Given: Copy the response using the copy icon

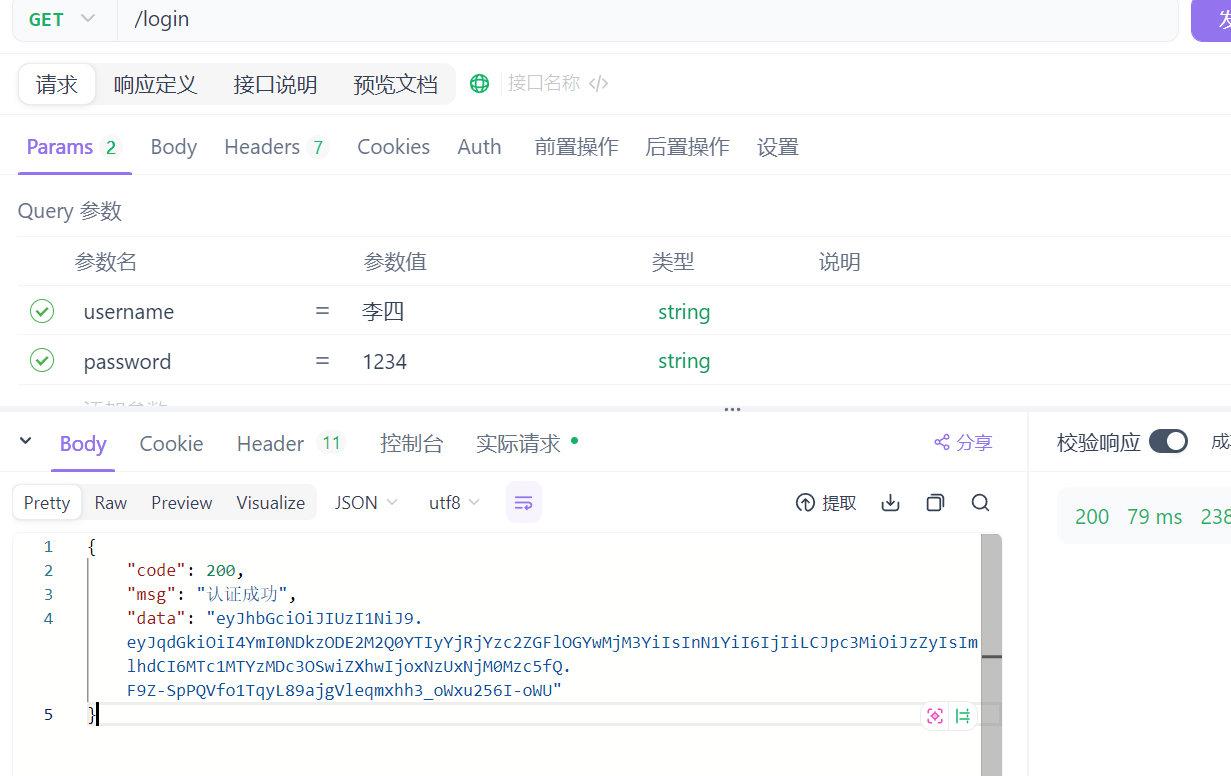Looking at the screenshot, I should 935,503.
